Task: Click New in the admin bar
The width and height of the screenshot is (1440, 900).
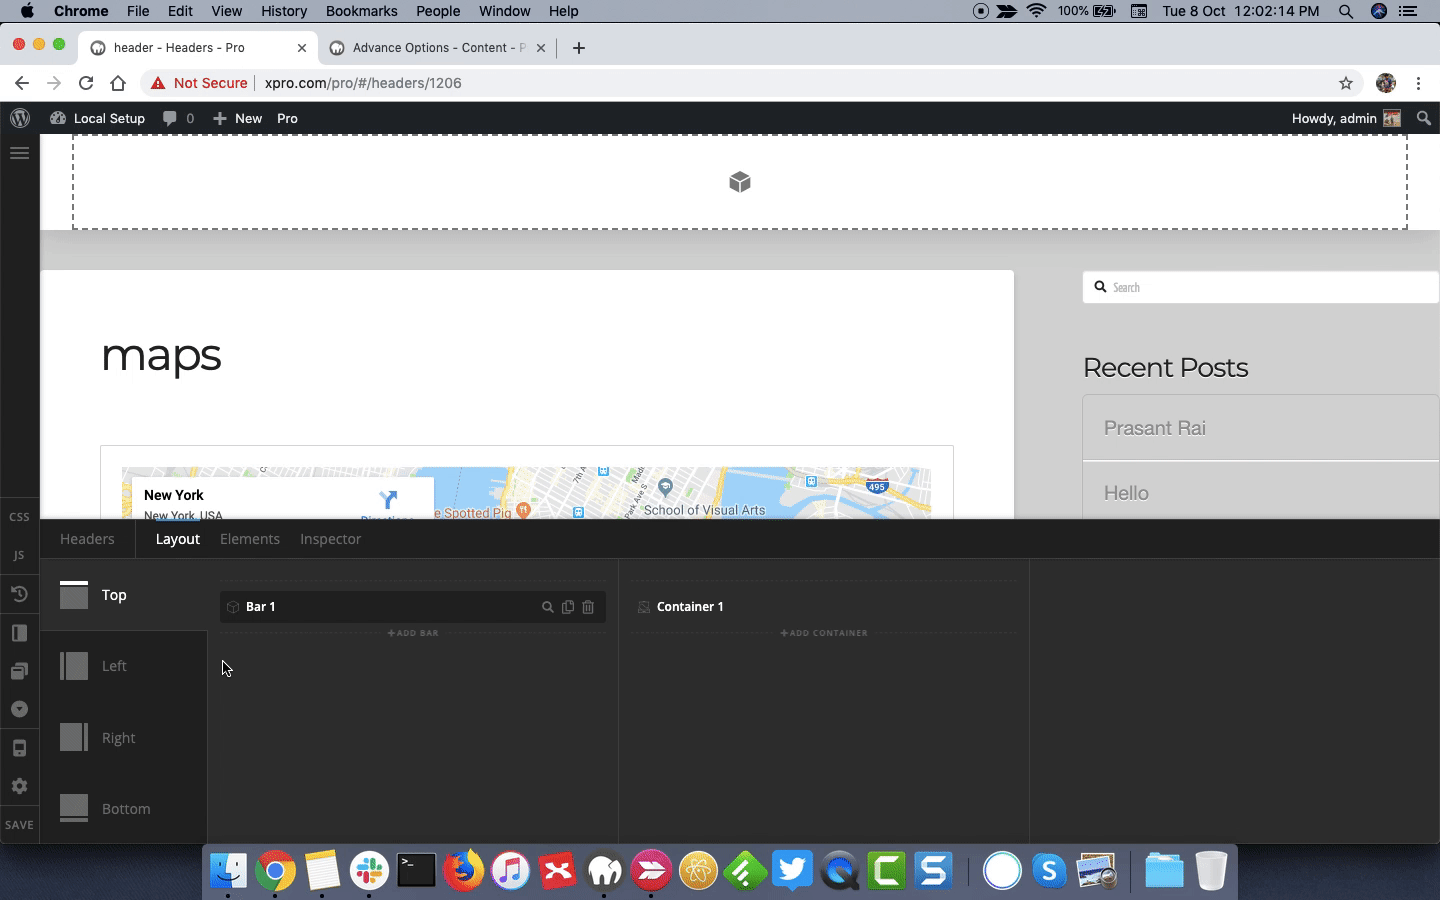Action: (238, 118)
